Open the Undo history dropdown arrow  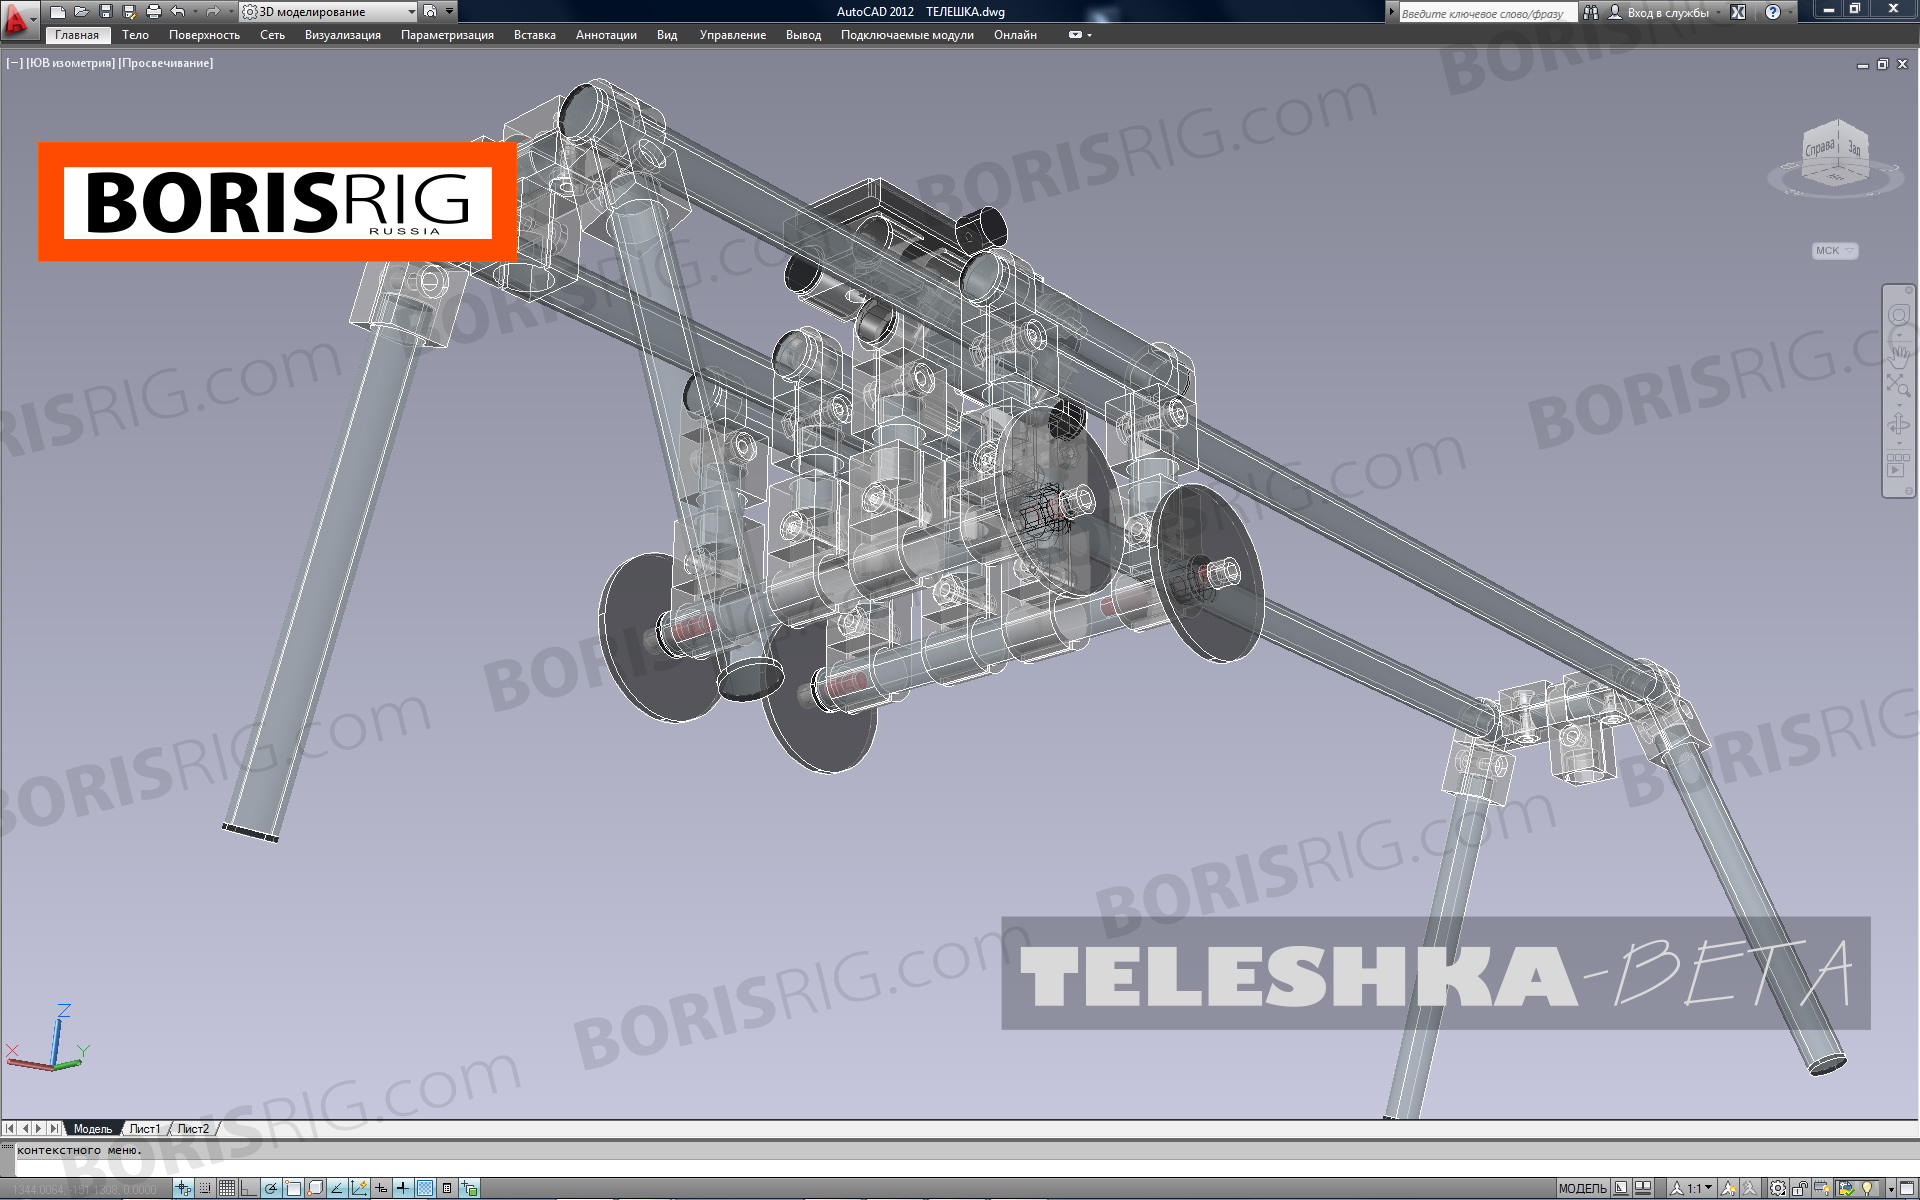point(195,12)
